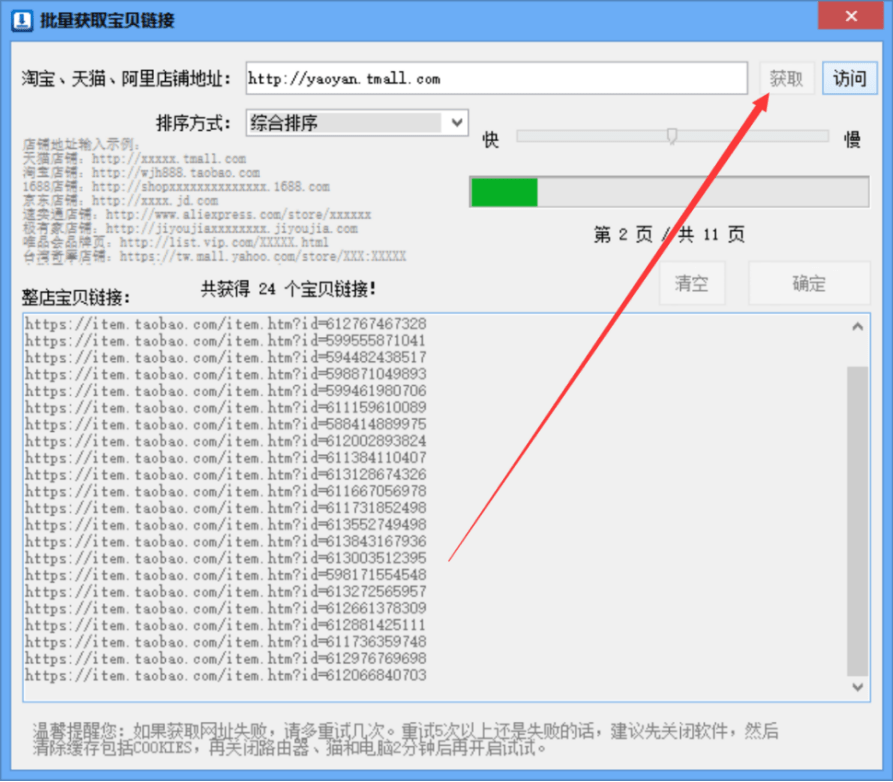Click the green progress bar
Screen dimensions: 893x782
503,192
